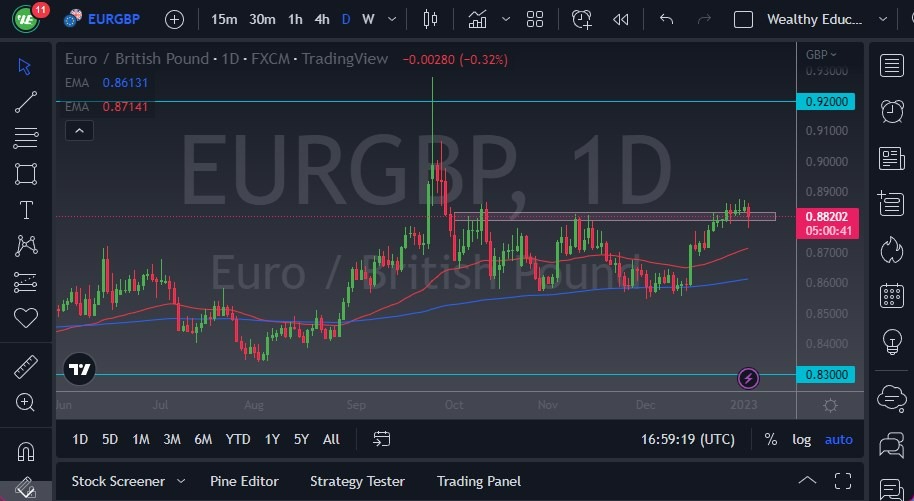914x501 pixels.
Task: Click the lightning event marker on chart
Action: (748, 379)
